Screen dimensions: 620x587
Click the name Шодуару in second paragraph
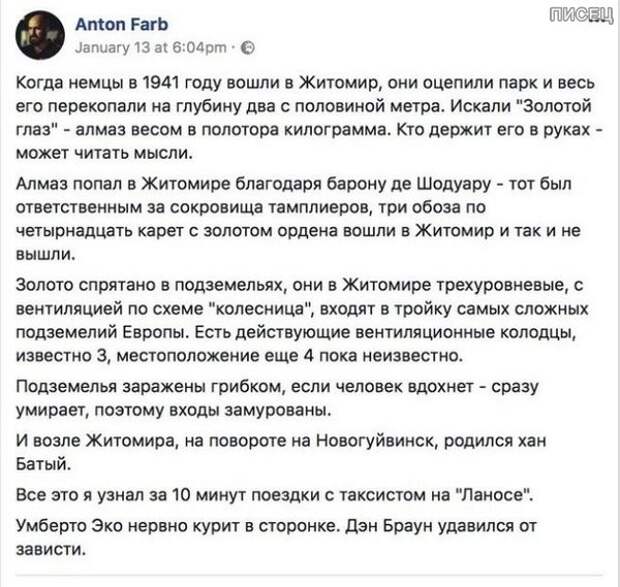pyautogui.click(x=453, y=184)
